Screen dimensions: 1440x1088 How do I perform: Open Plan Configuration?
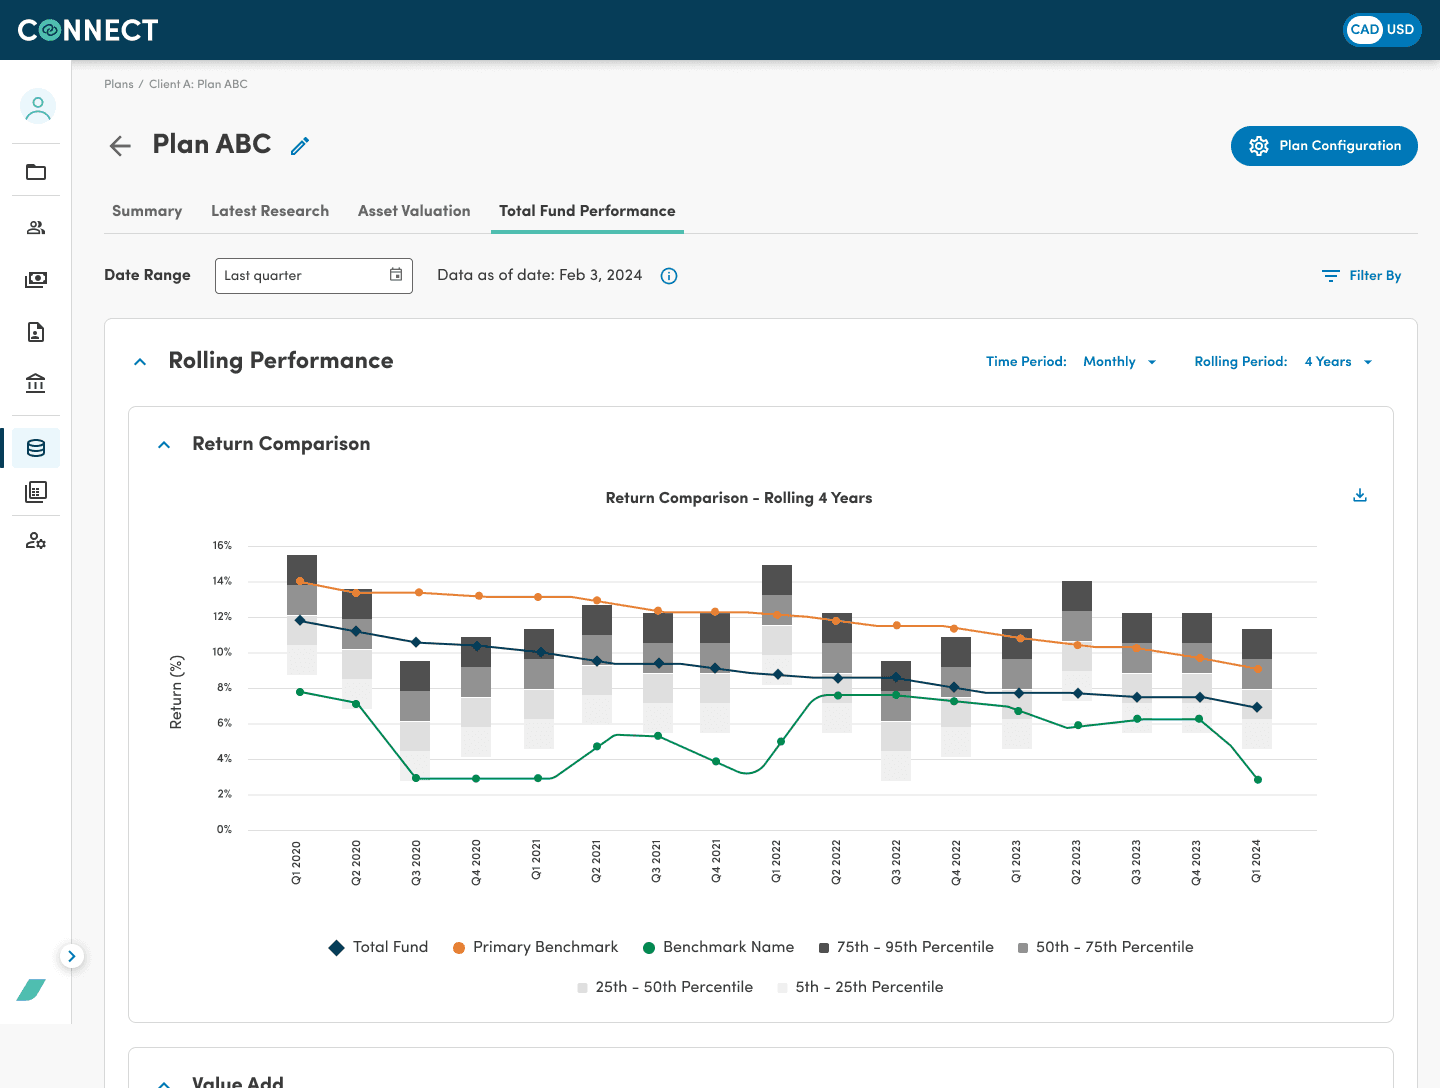pos(1324,146)
